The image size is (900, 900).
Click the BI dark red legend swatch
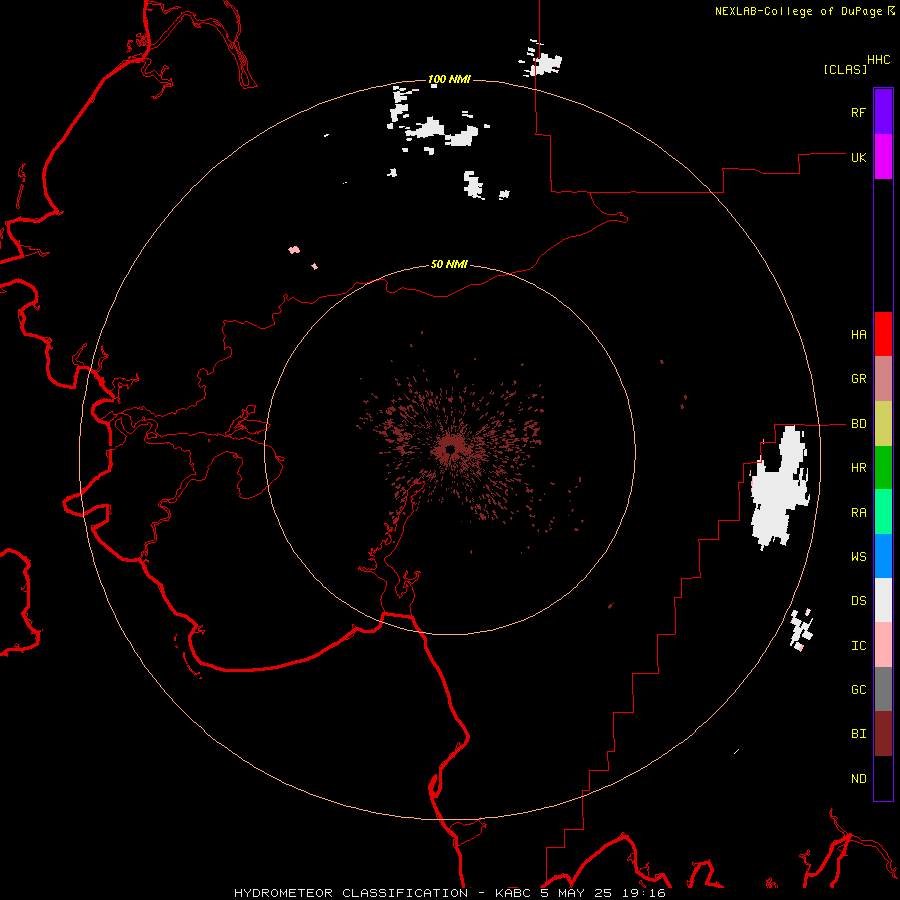click(x=883, y=734)
